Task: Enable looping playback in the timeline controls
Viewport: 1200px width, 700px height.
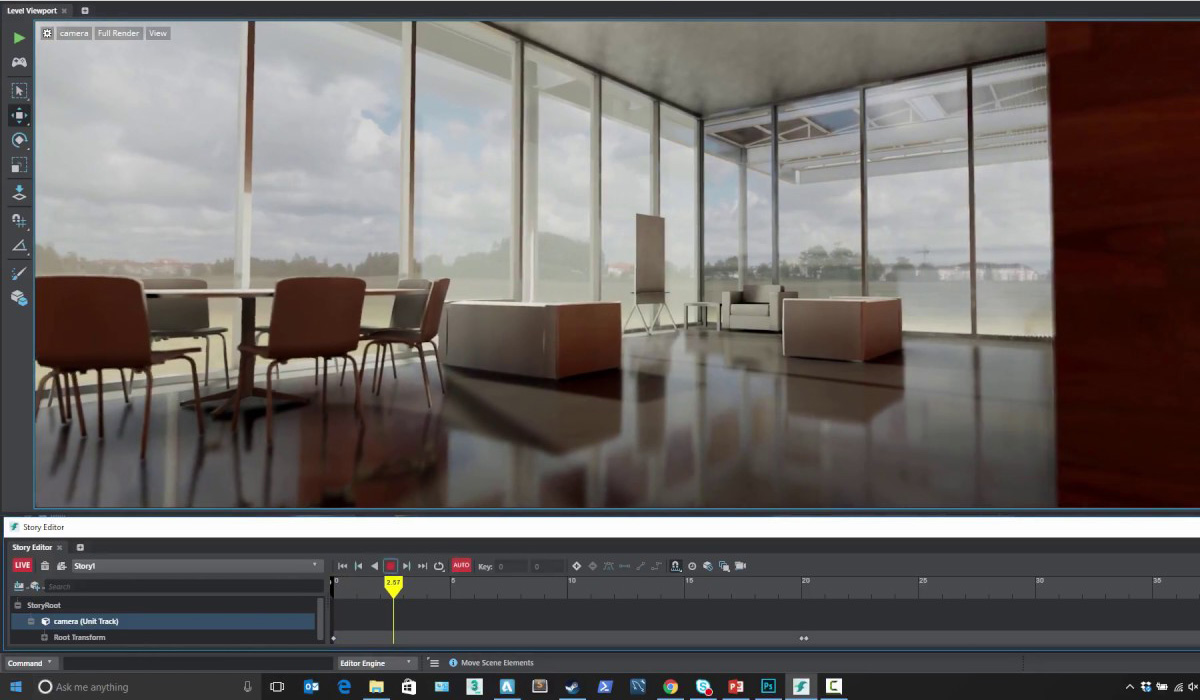Action: (438, 565)
